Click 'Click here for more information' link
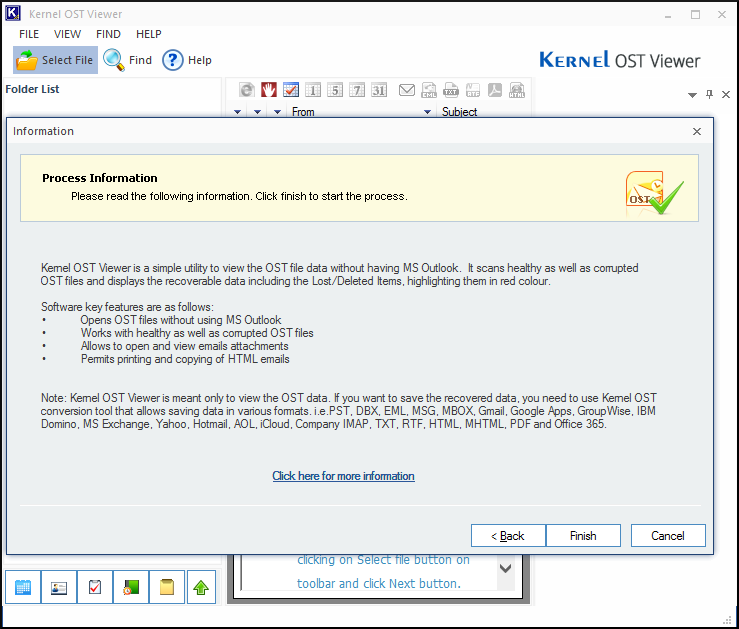739x629 pixels. 343,476
